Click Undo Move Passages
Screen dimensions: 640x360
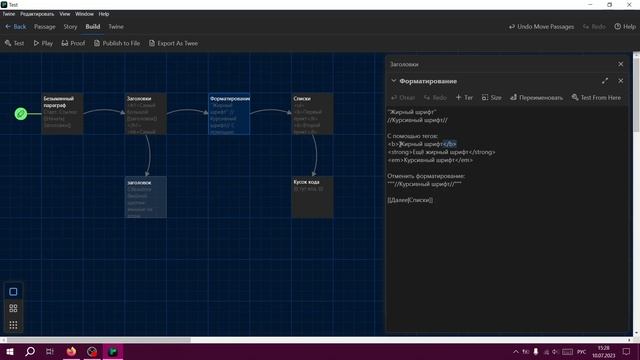[x=541, y=27]
